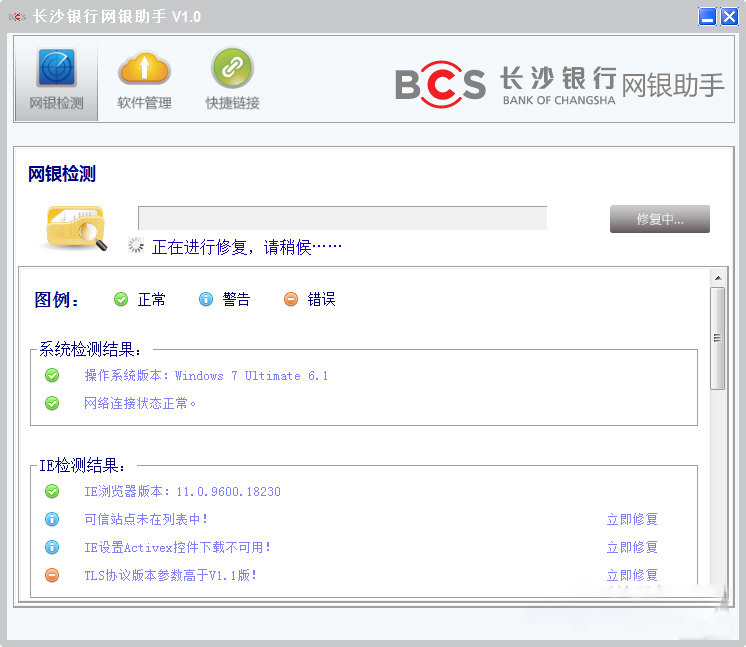Click the 软件管理 tab label text
This screenshot has height=647, width=746.
144,103
